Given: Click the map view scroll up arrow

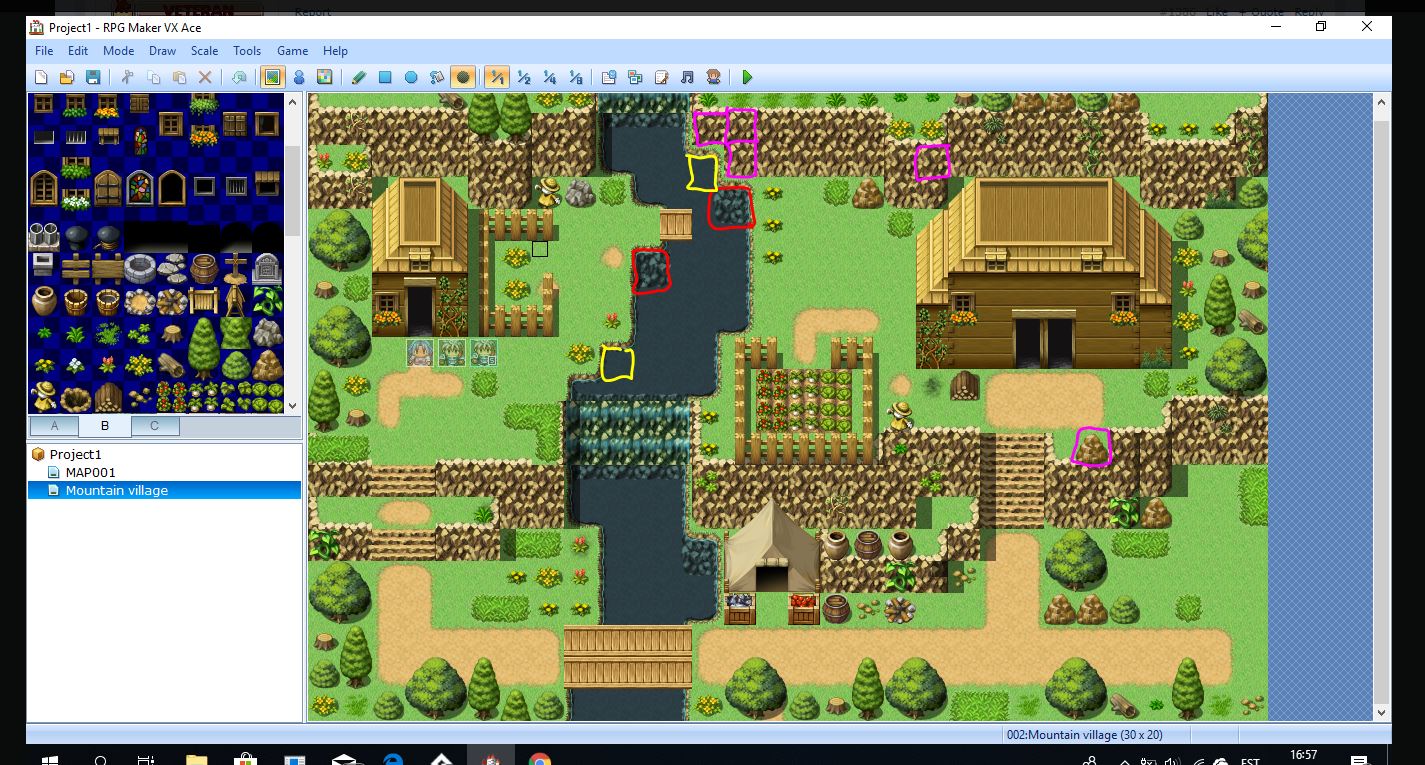Looking at the screenshot, I should tap(1382, 102).
